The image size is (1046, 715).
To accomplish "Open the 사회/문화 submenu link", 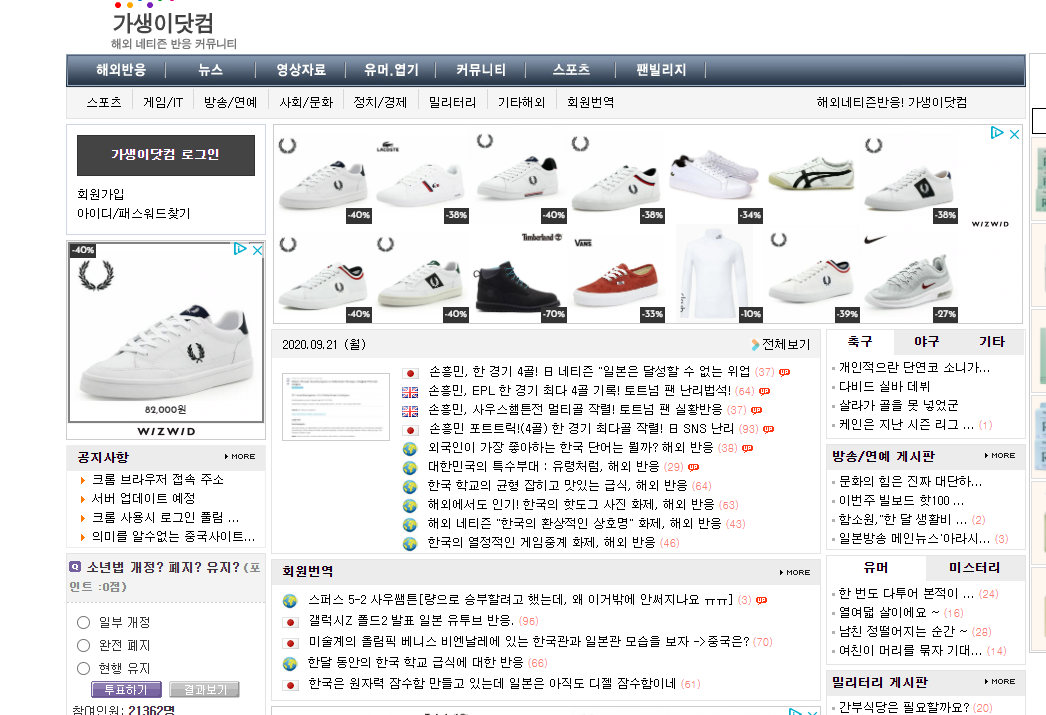I will 306,102.
